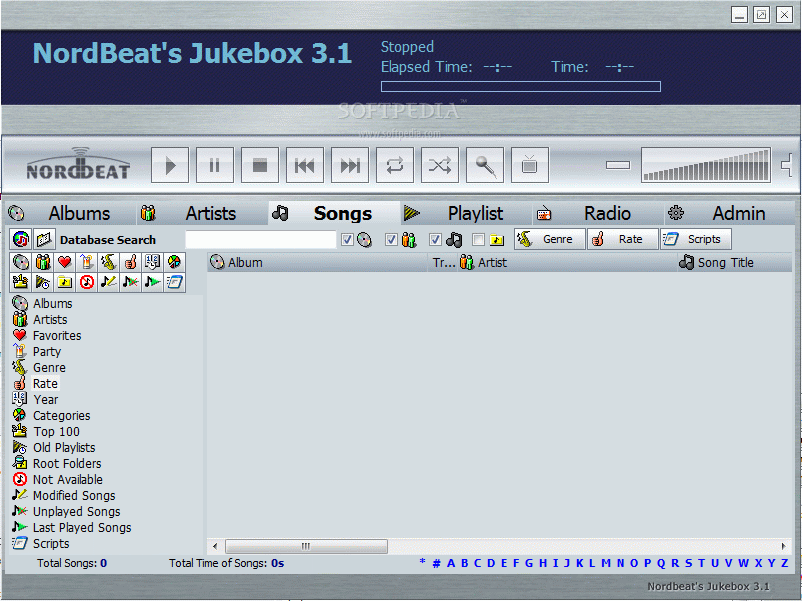Skip to the previous track
802x601 pixels.
pyautogui.click(x=305, y=165)
